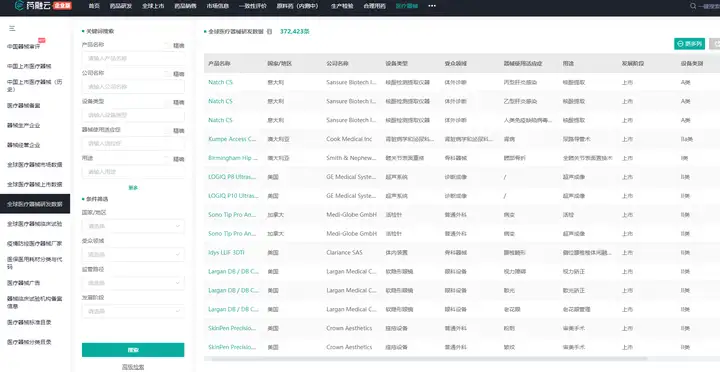
Task: Expand more keyword fields via 更多
Action: [133, 187]
